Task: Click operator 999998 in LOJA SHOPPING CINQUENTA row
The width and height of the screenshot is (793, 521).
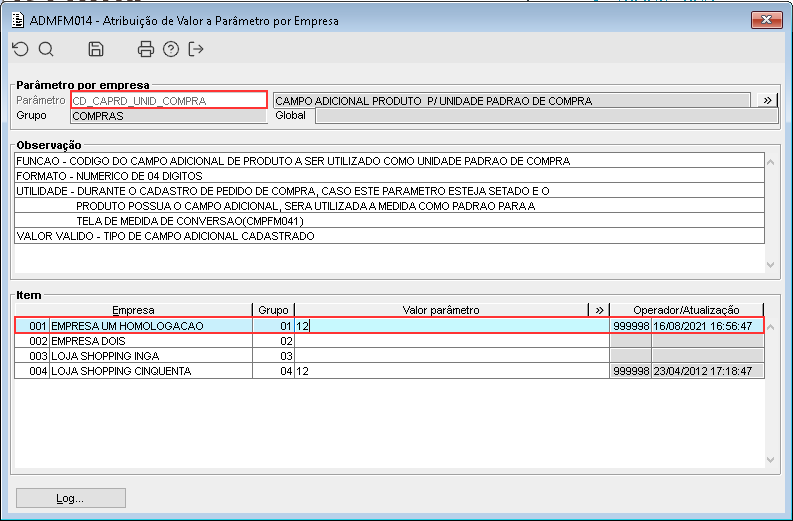Action: pos(631,371)
